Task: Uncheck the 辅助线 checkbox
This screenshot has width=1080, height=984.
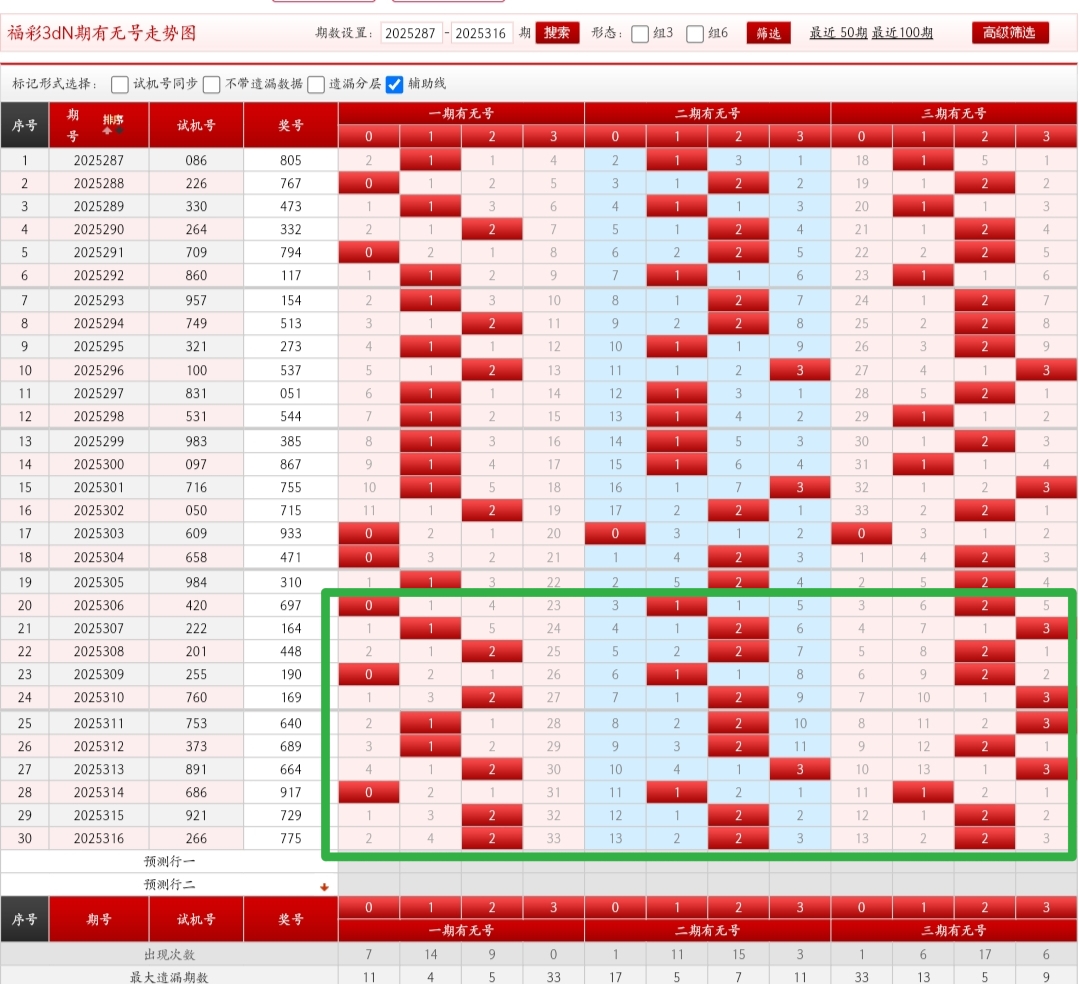Action: point(395,85)
